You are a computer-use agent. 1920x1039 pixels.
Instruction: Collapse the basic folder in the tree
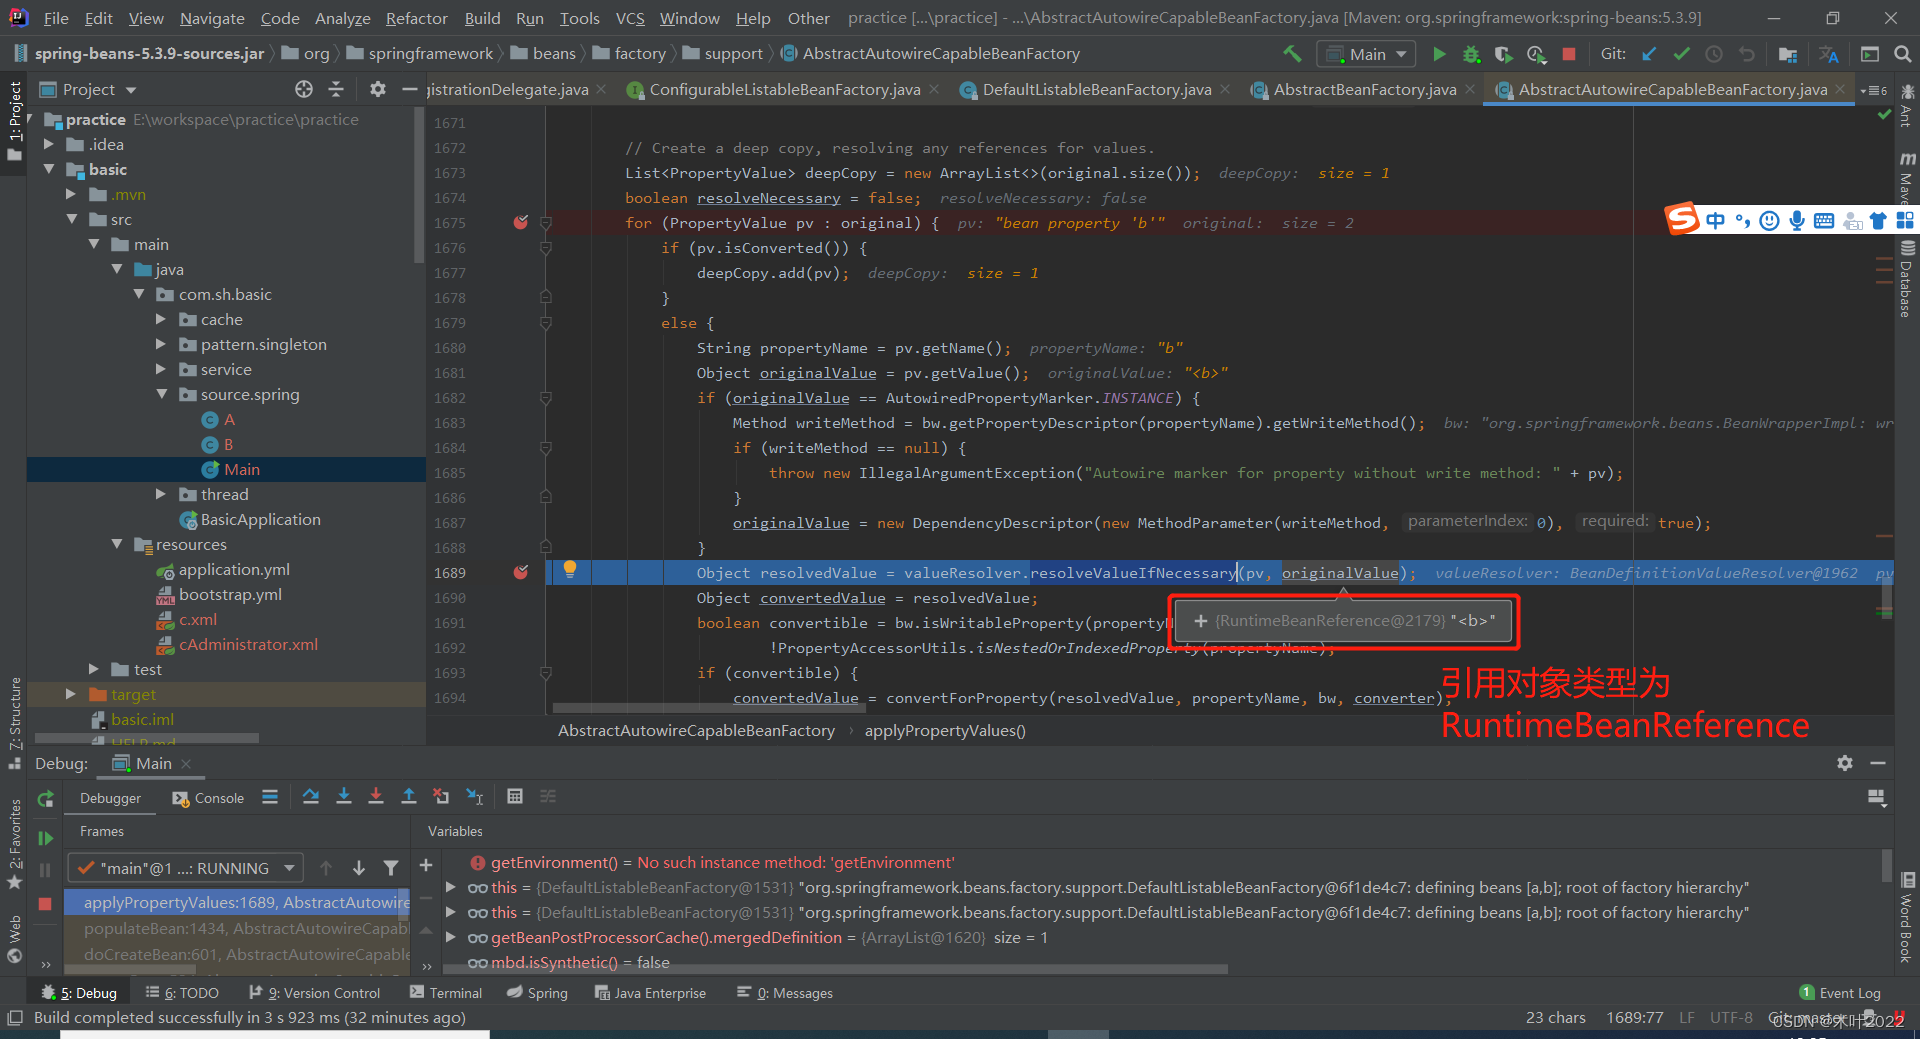point(48,169)
